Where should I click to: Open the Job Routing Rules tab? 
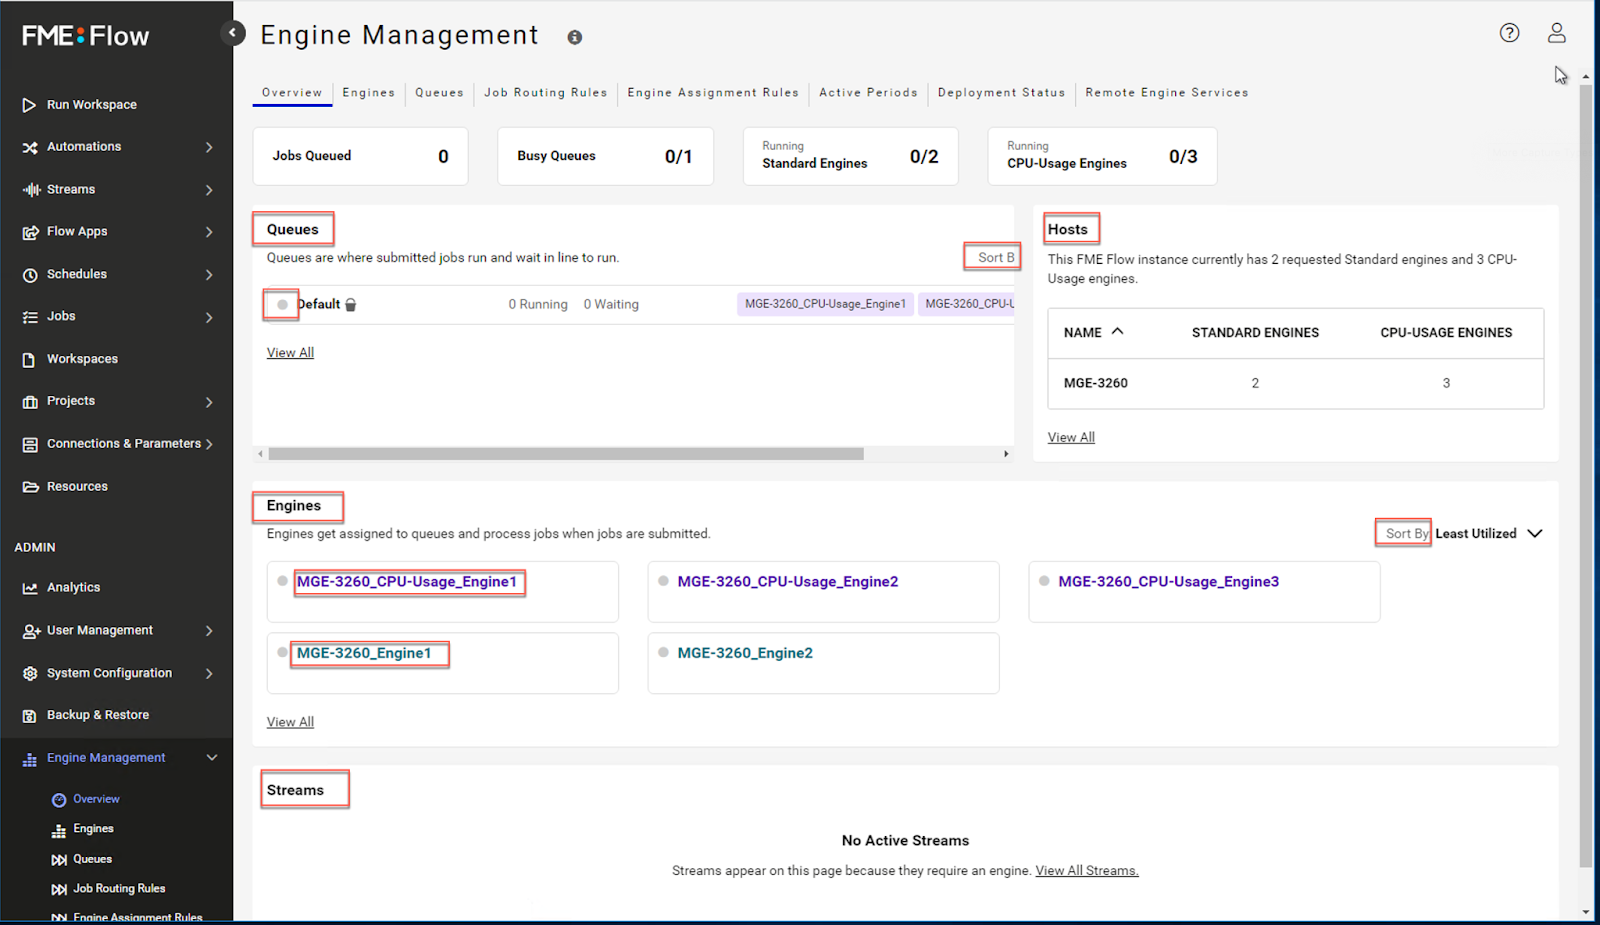click(546, 93)
